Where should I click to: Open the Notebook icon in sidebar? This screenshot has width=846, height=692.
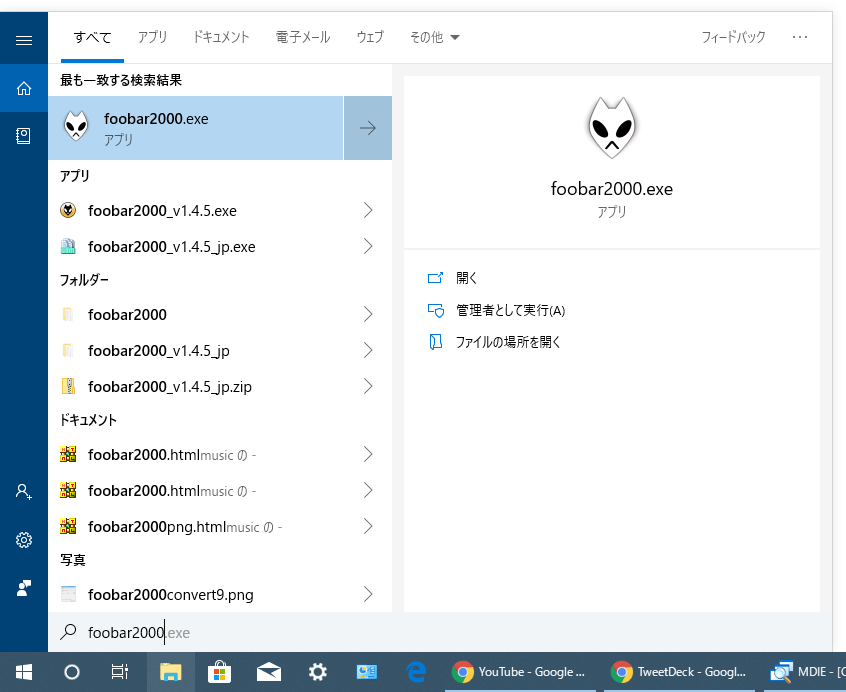click(23, 136)
